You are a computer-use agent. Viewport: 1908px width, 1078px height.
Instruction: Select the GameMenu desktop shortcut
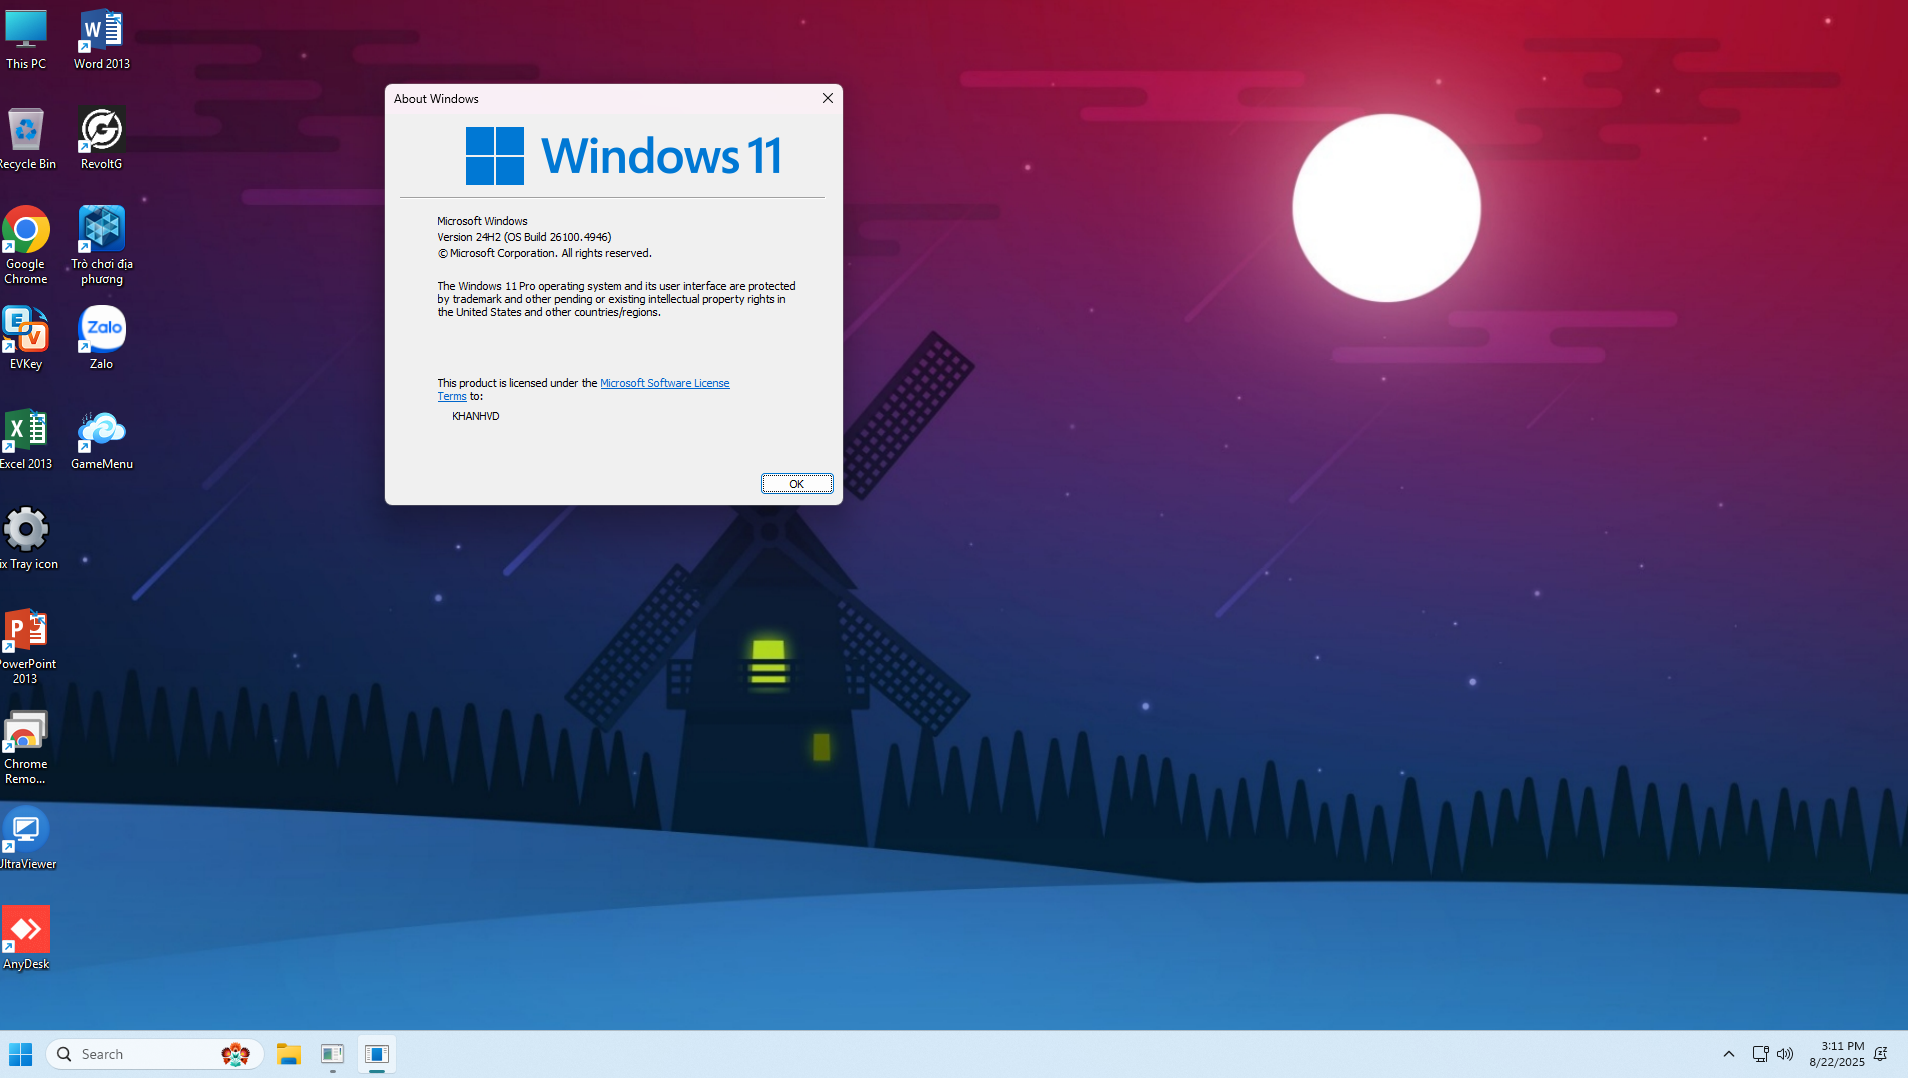(101, 439)
